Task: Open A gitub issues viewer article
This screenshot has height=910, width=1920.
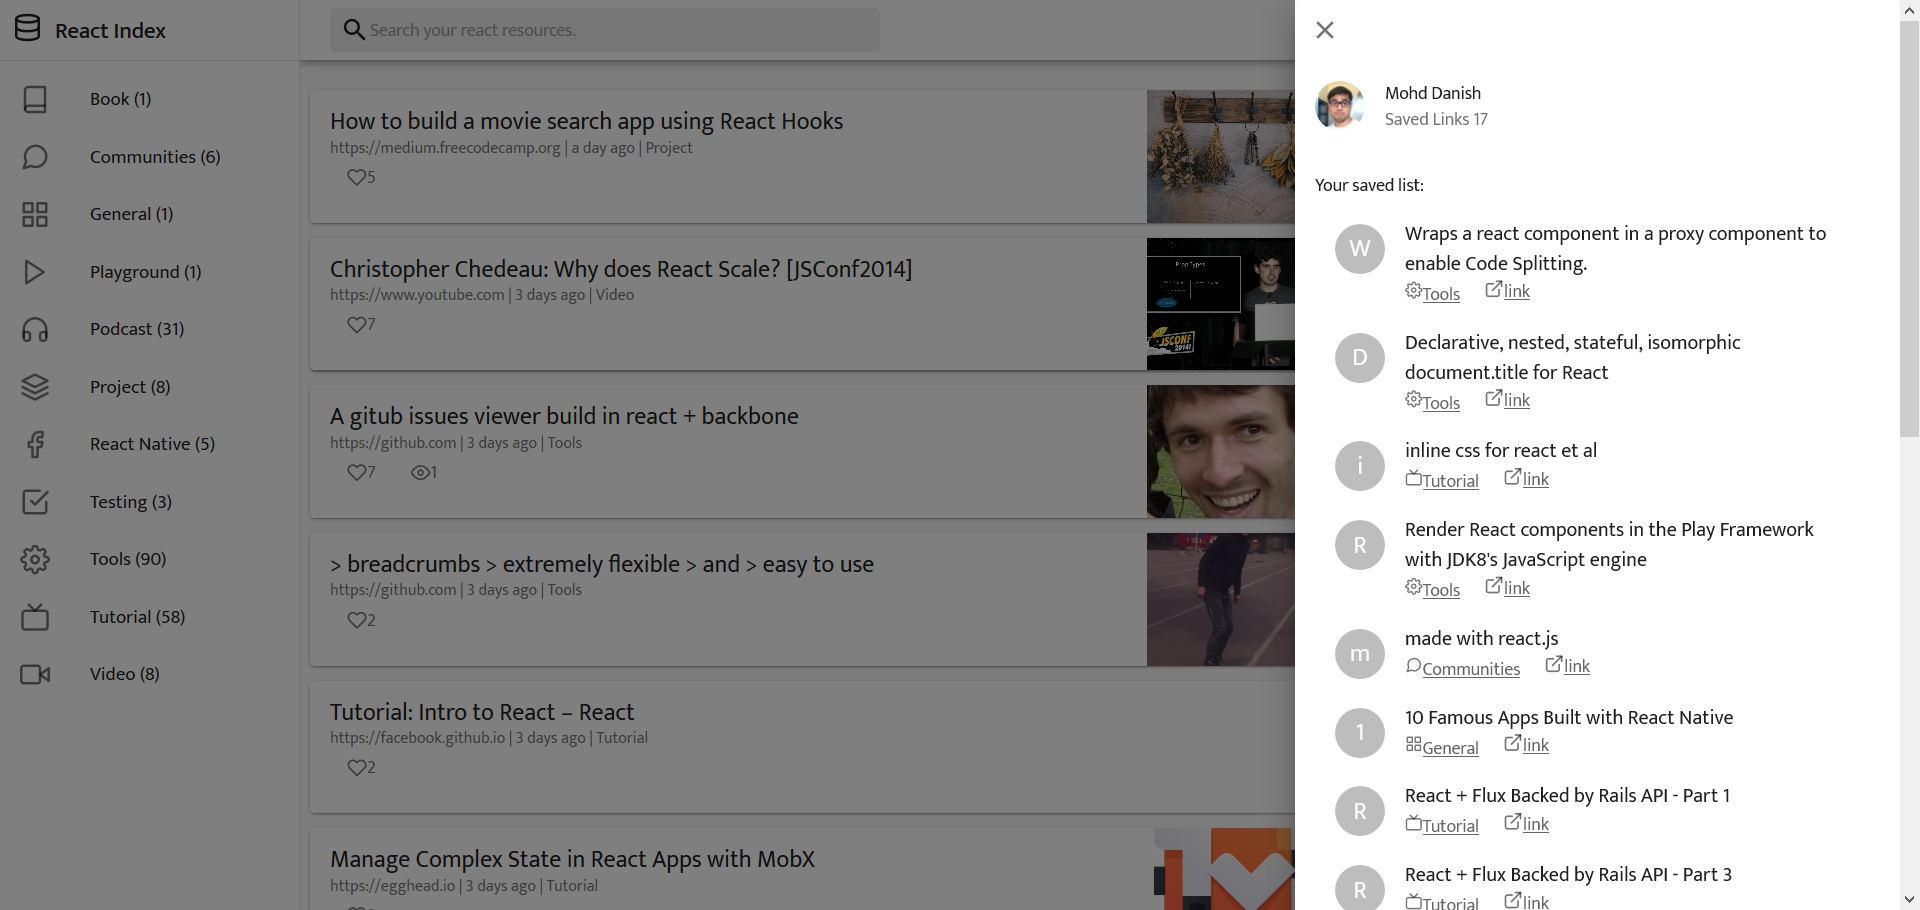Action: [x=564, y=416]
